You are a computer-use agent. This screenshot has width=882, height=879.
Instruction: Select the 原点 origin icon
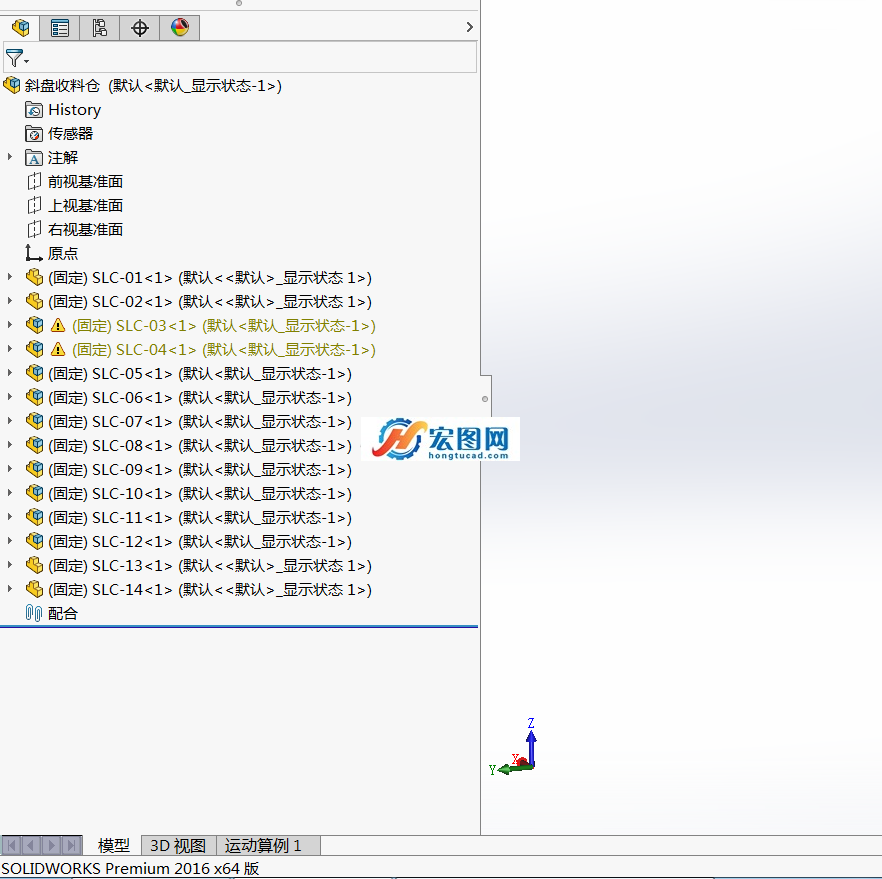(34, 254)
